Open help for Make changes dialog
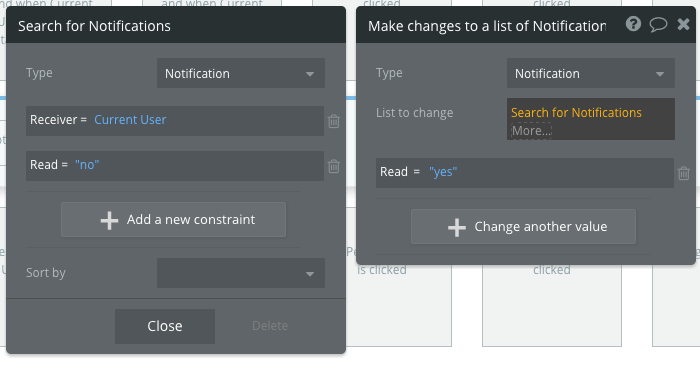This screenshot has height=370, width=700. pos(633,24)
